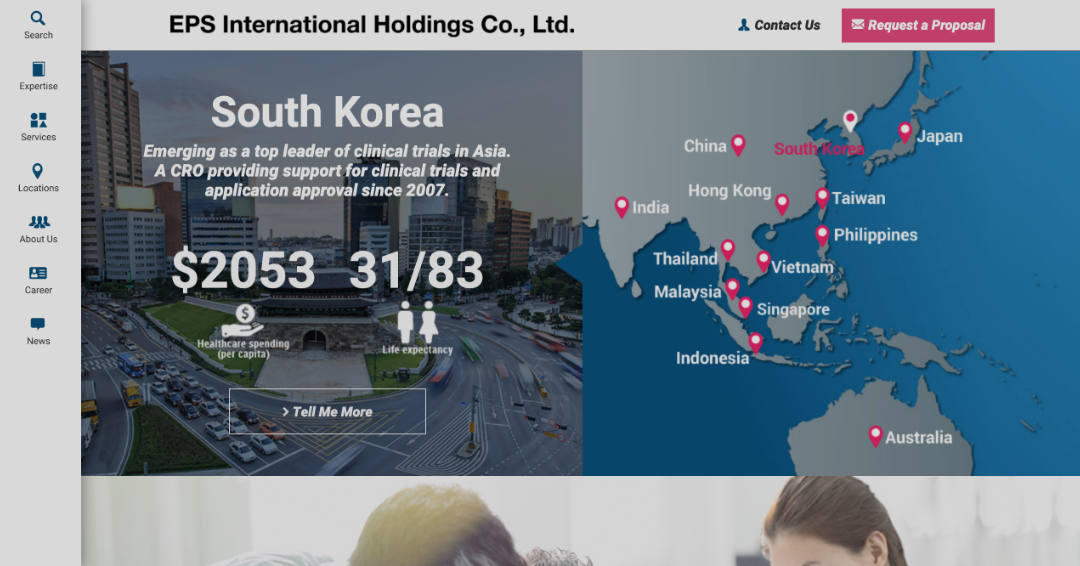Click the Indonesia label on map
The width and height of the screenshot is (1080, 566).
712,358
